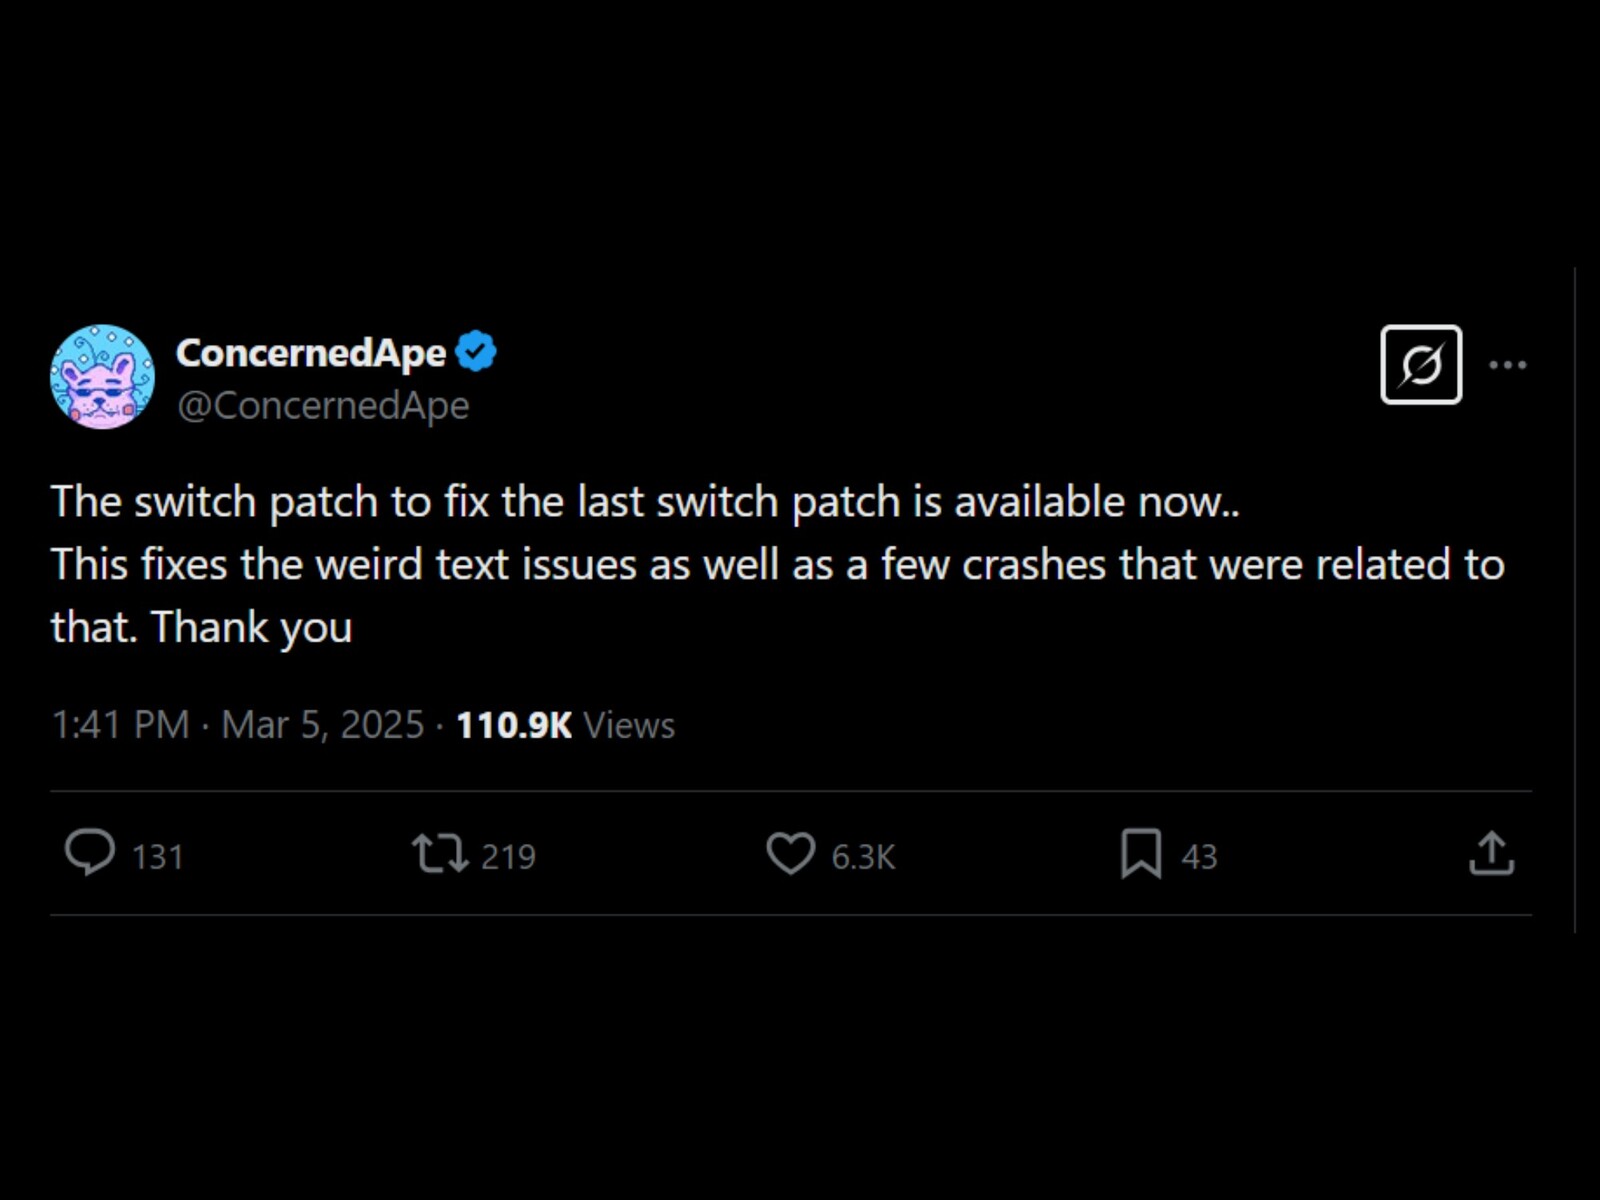Click the word Views beside count
This screenshot has width=1600, height=1200.
click(629, 725)
